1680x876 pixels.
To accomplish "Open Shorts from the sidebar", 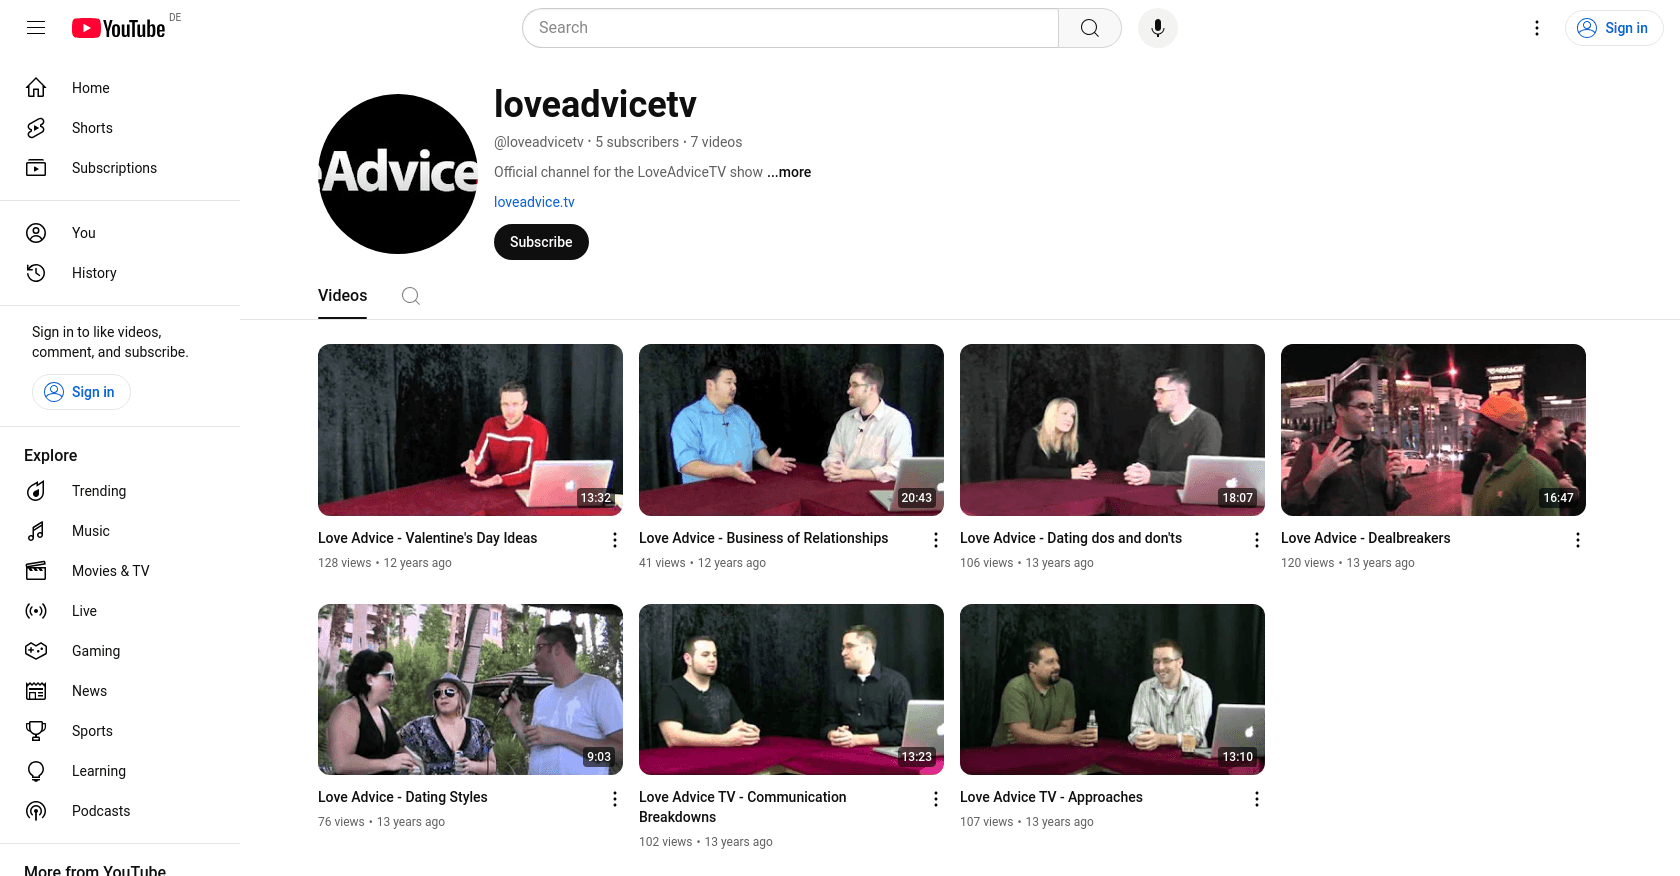I will tap(92, 128).
